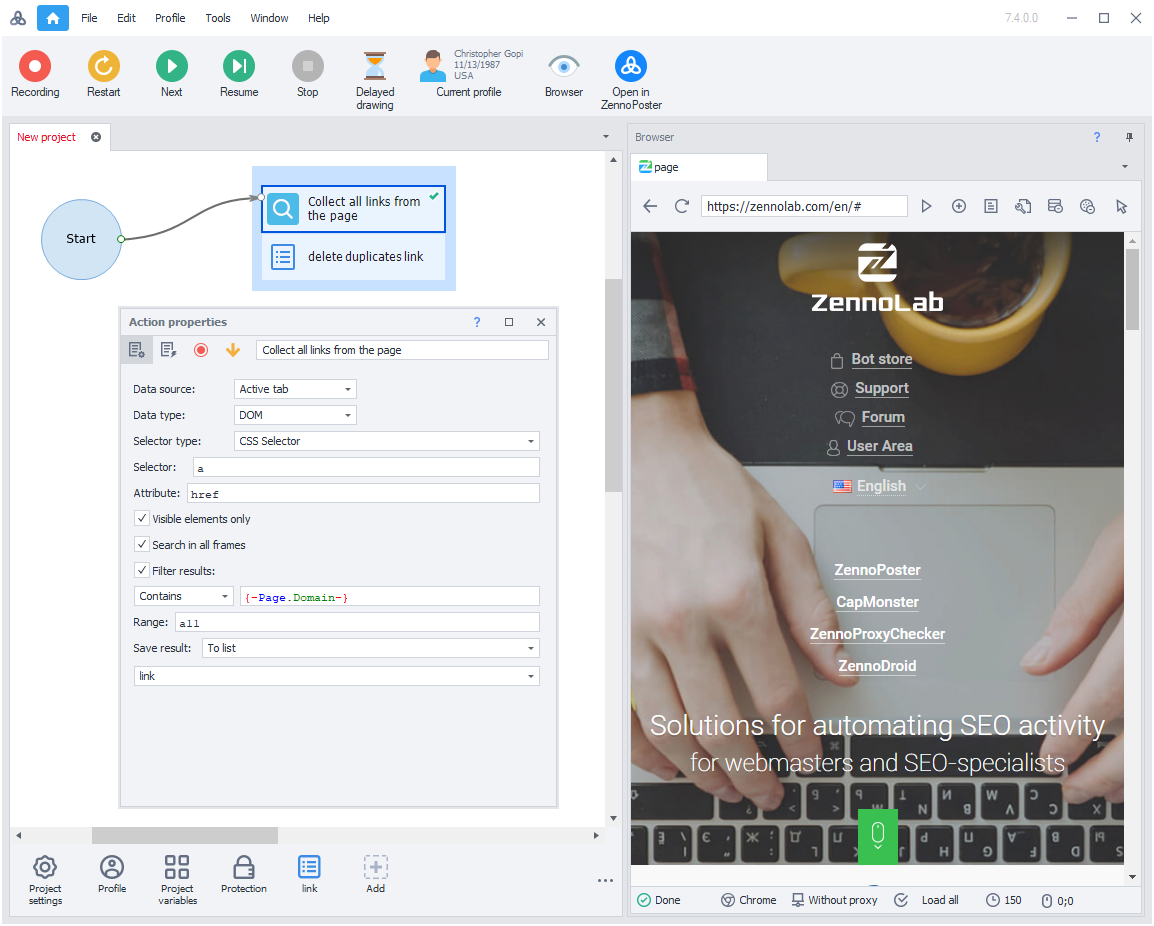The height and width of the screenshot is (926, 1154).
Task: Toggle the Browser eye icon
Action: pyautogui.click(x=564, y=67)
